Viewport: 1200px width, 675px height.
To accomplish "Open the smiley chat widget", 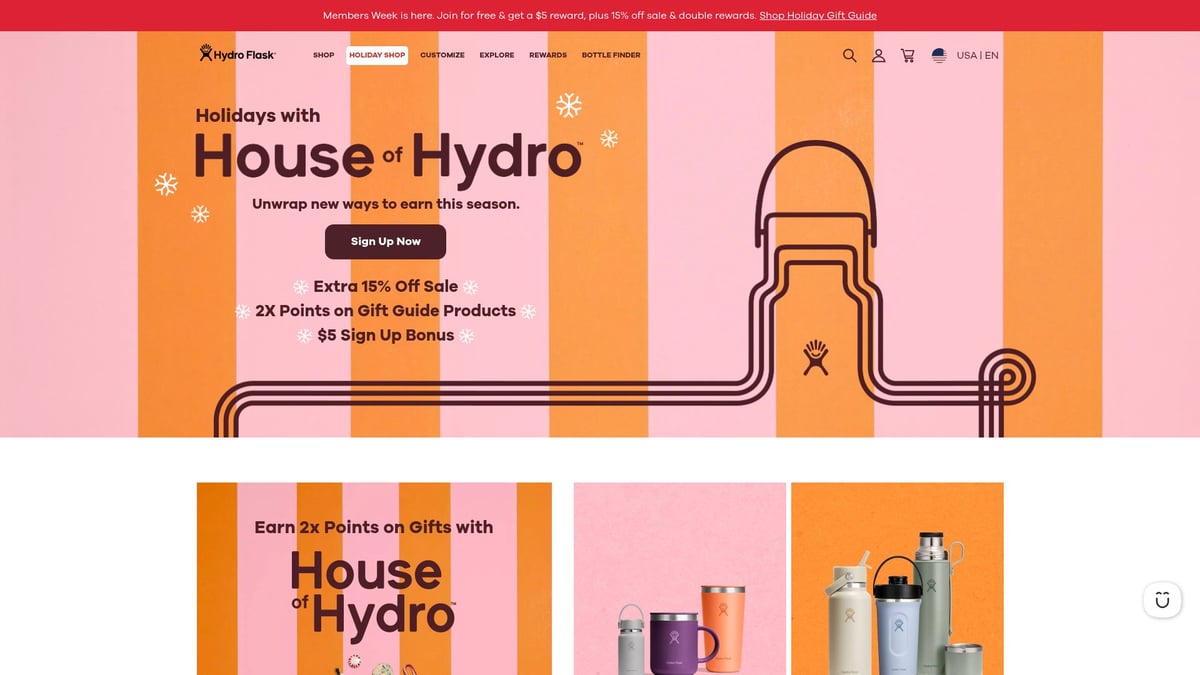I will coord(1162,600).
